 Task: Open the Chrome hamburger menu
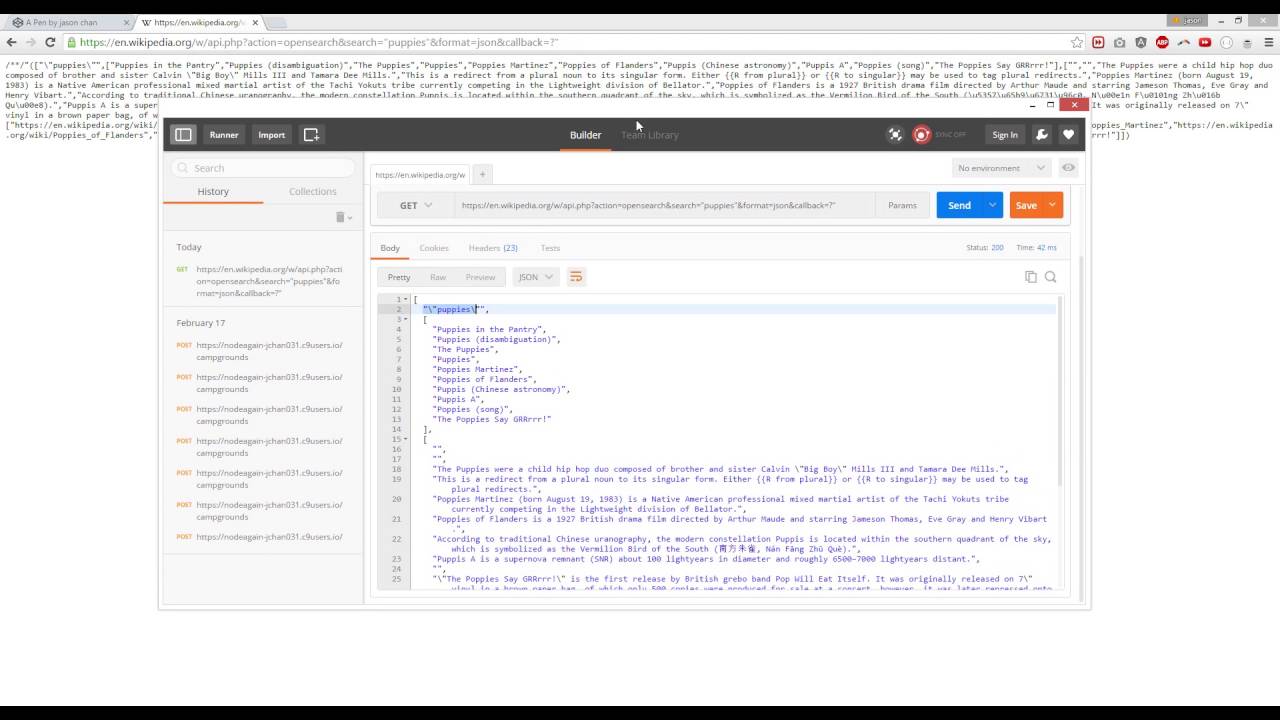point(1270,42)
